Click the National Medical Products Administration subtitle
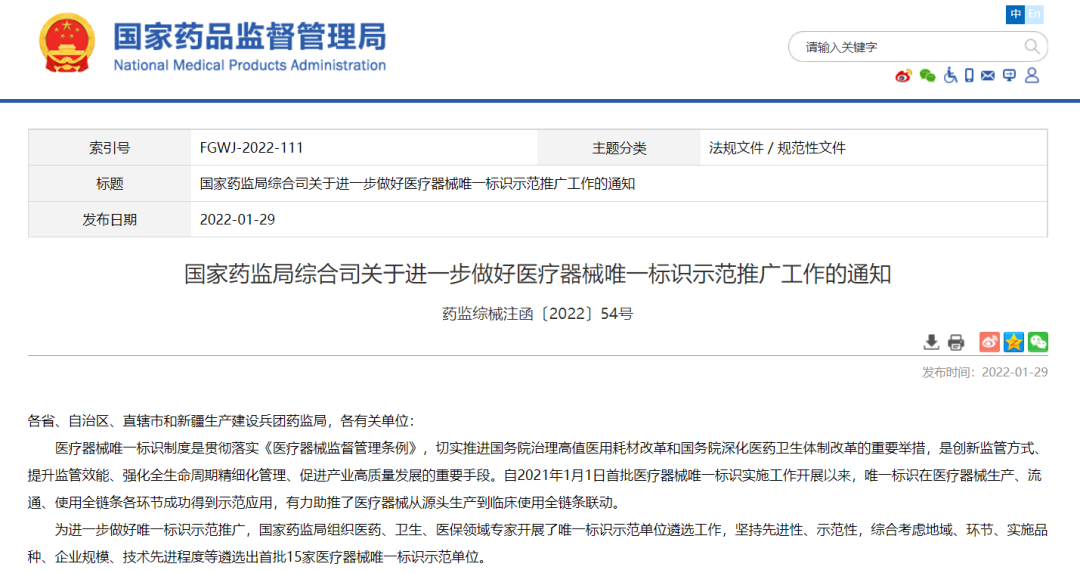This screenshot has height=573, width=1080. (249, 65)
